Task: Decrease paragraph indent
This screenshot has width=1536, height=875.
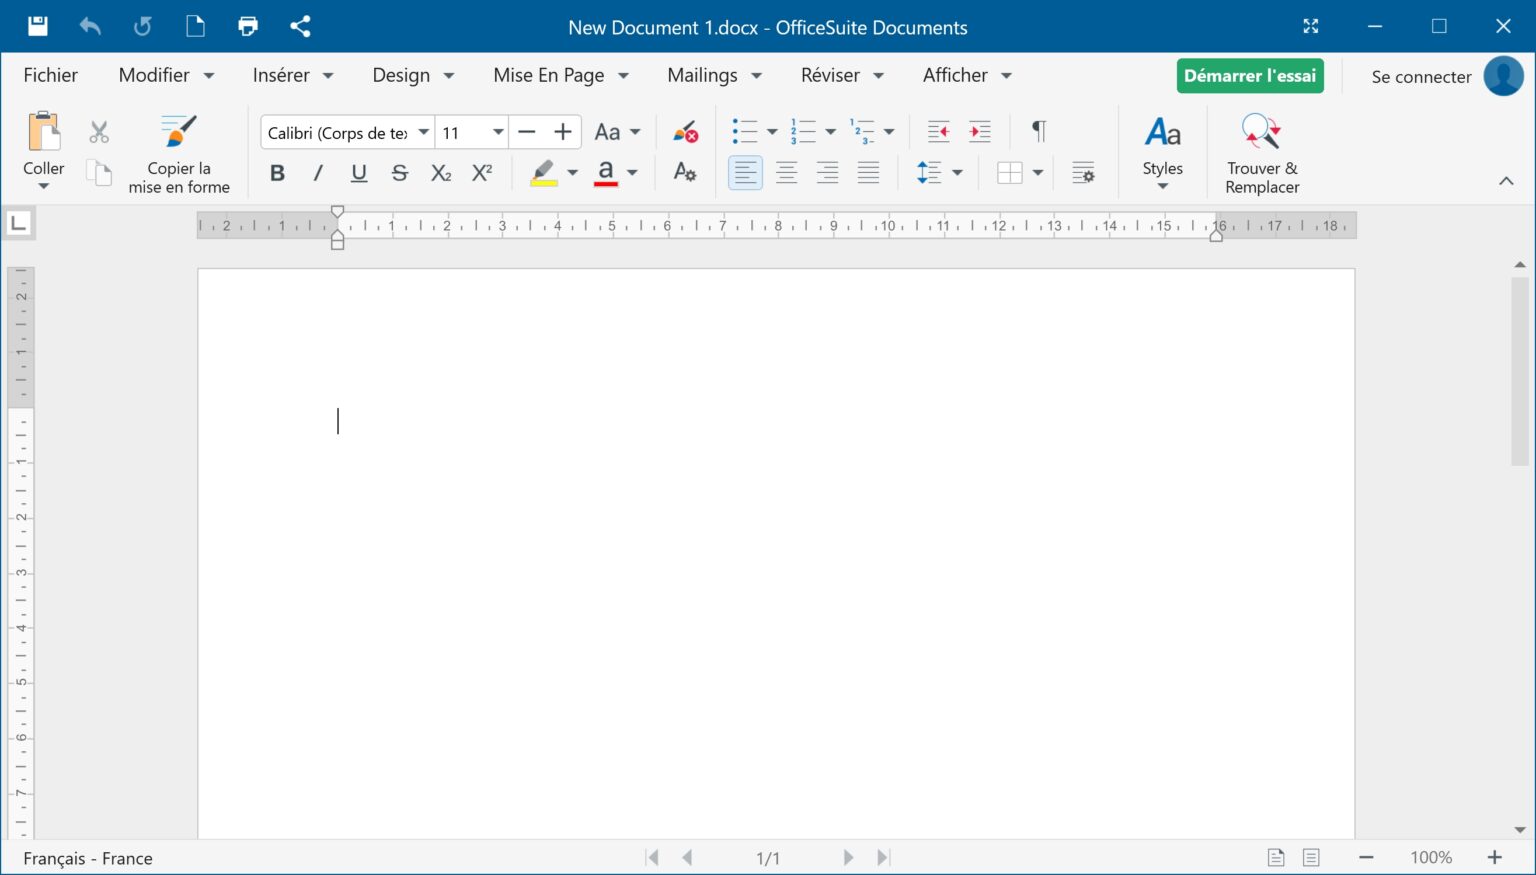Action: tap(938, 132)
